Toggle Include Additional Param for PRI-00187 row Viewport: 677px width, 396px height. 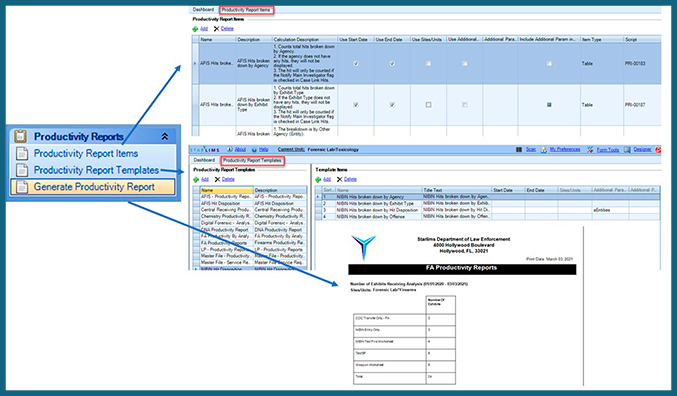[549, 105]
